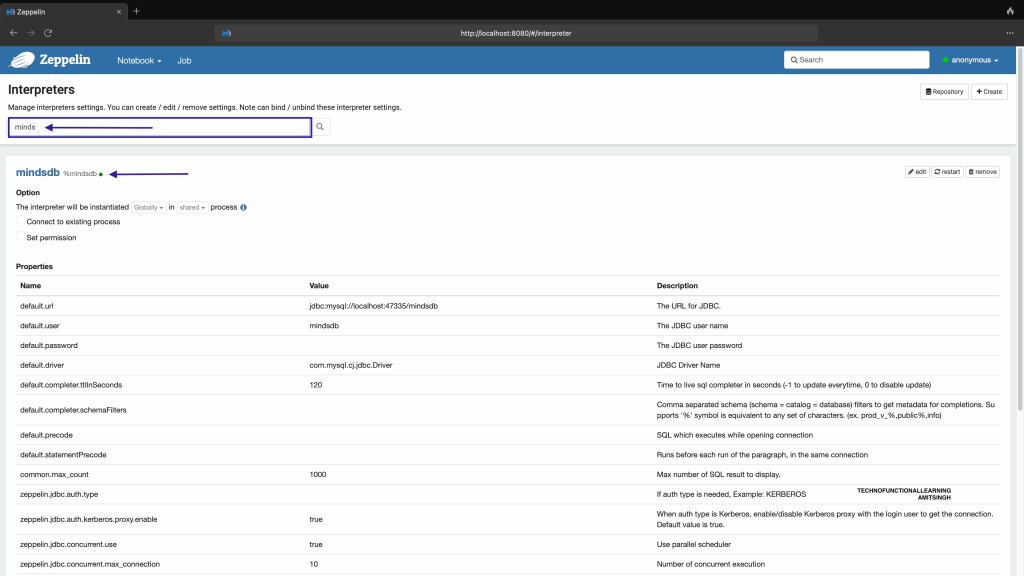Enable Connect to existing process checkbox

coord(21,222)
